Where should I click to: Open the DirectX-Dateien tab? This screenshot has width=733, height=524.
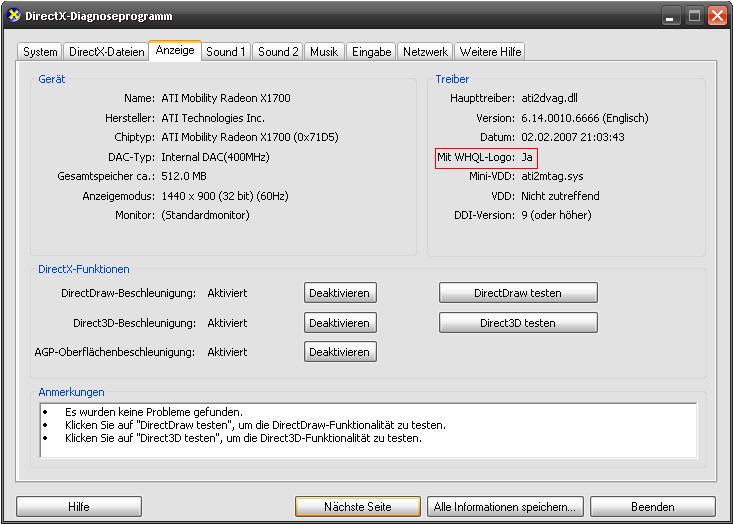click(x=107, y=52)
